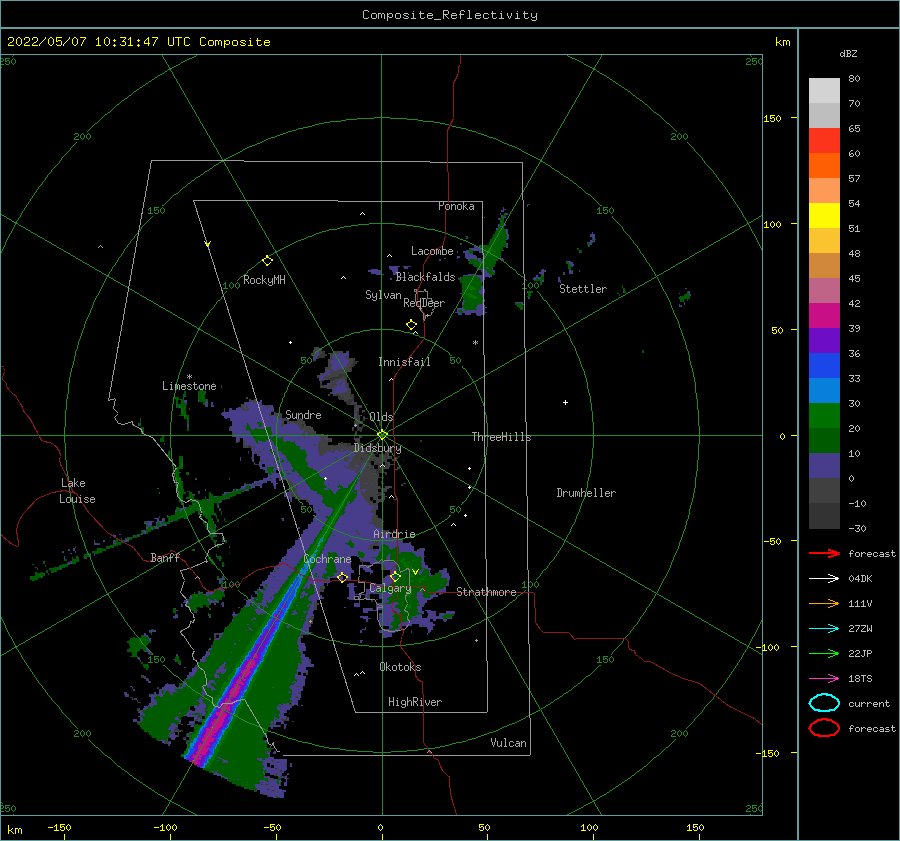Click the Blackfalds label

pyautogui.click(x=425, y=277)
